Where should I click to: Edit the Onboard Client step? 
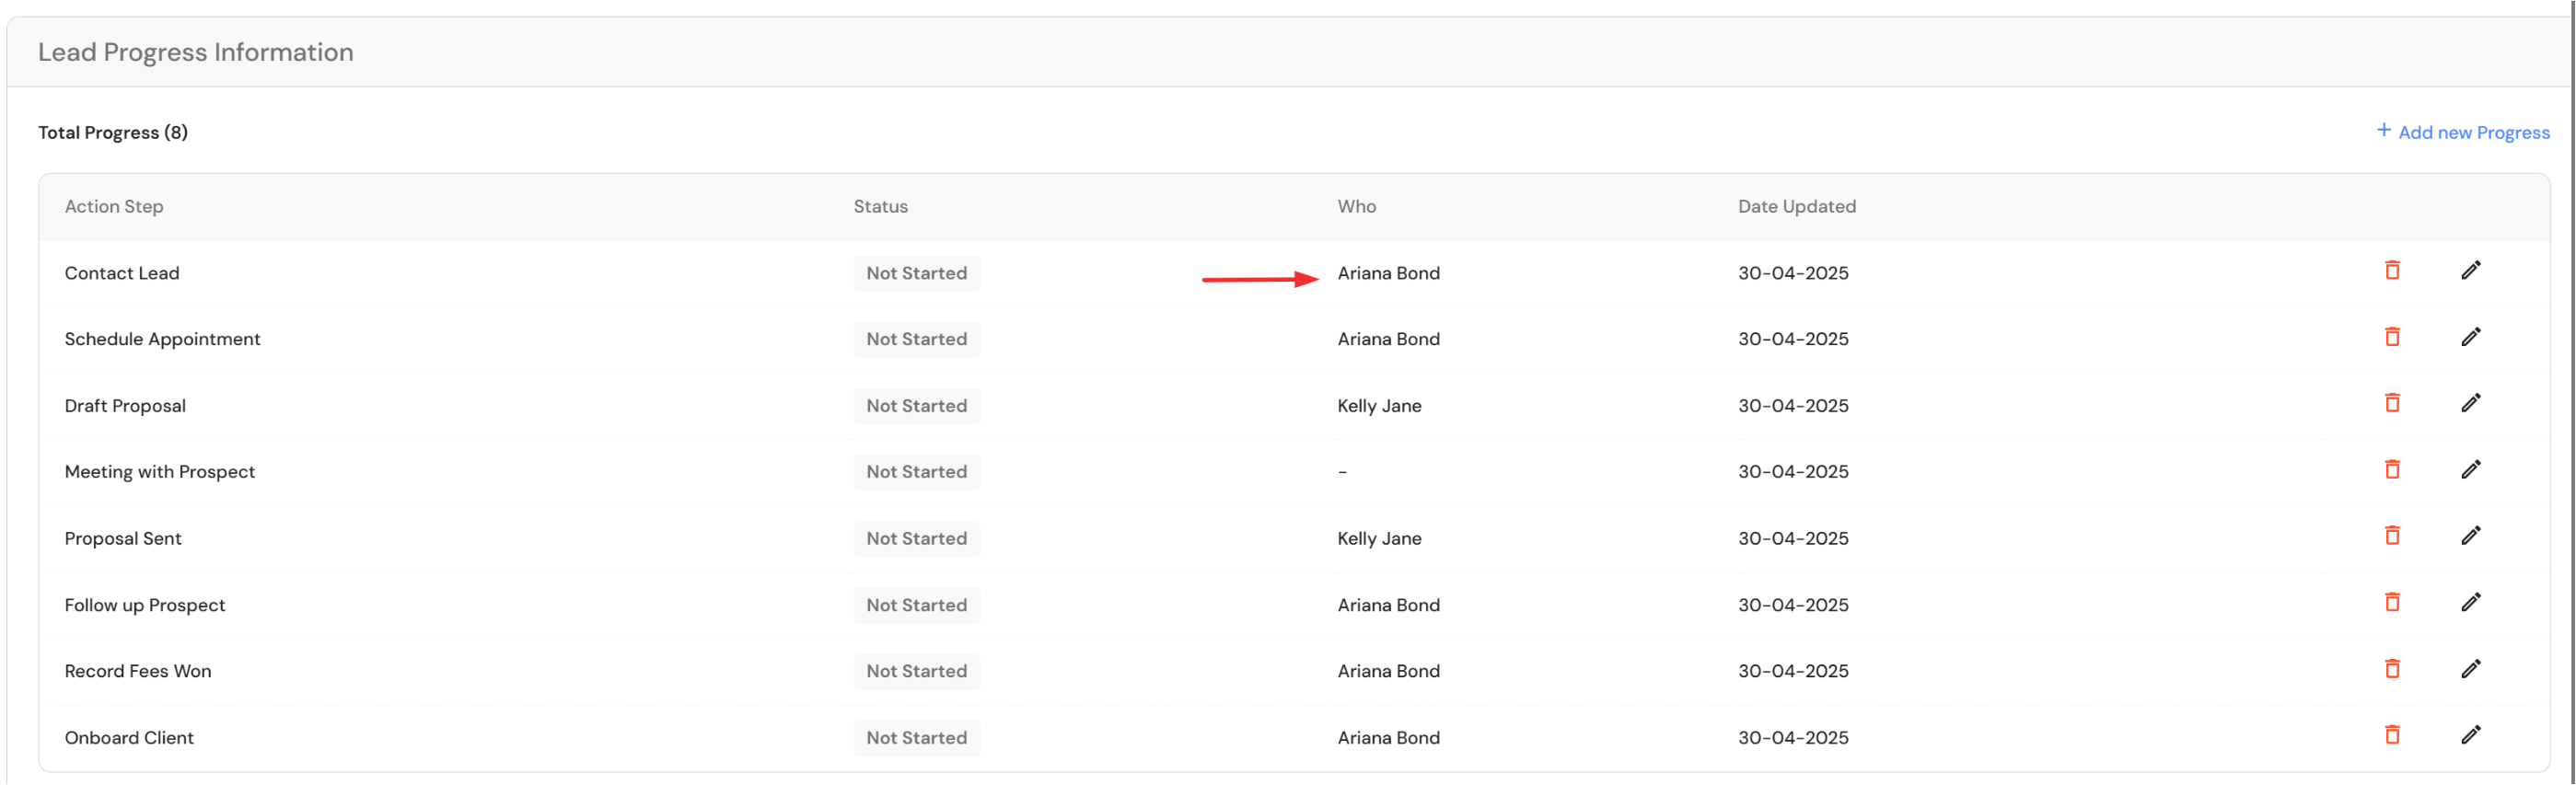pos(2470,735)
